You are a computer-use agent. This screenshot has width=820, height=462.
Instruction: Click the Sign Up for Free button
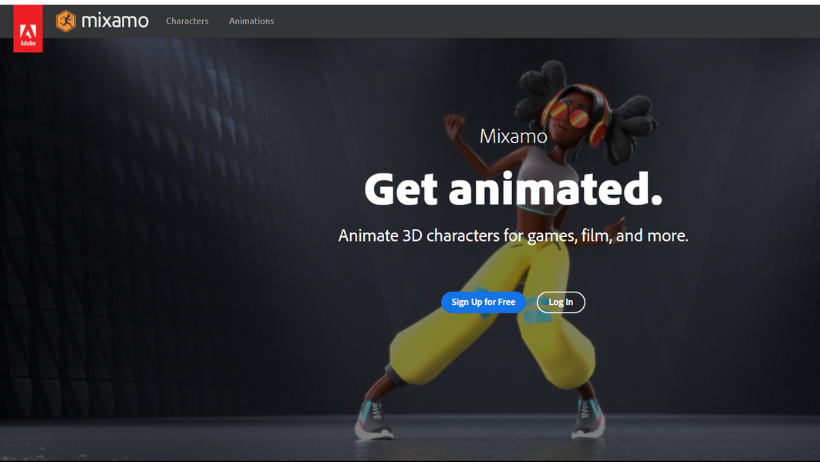point(483,302)
